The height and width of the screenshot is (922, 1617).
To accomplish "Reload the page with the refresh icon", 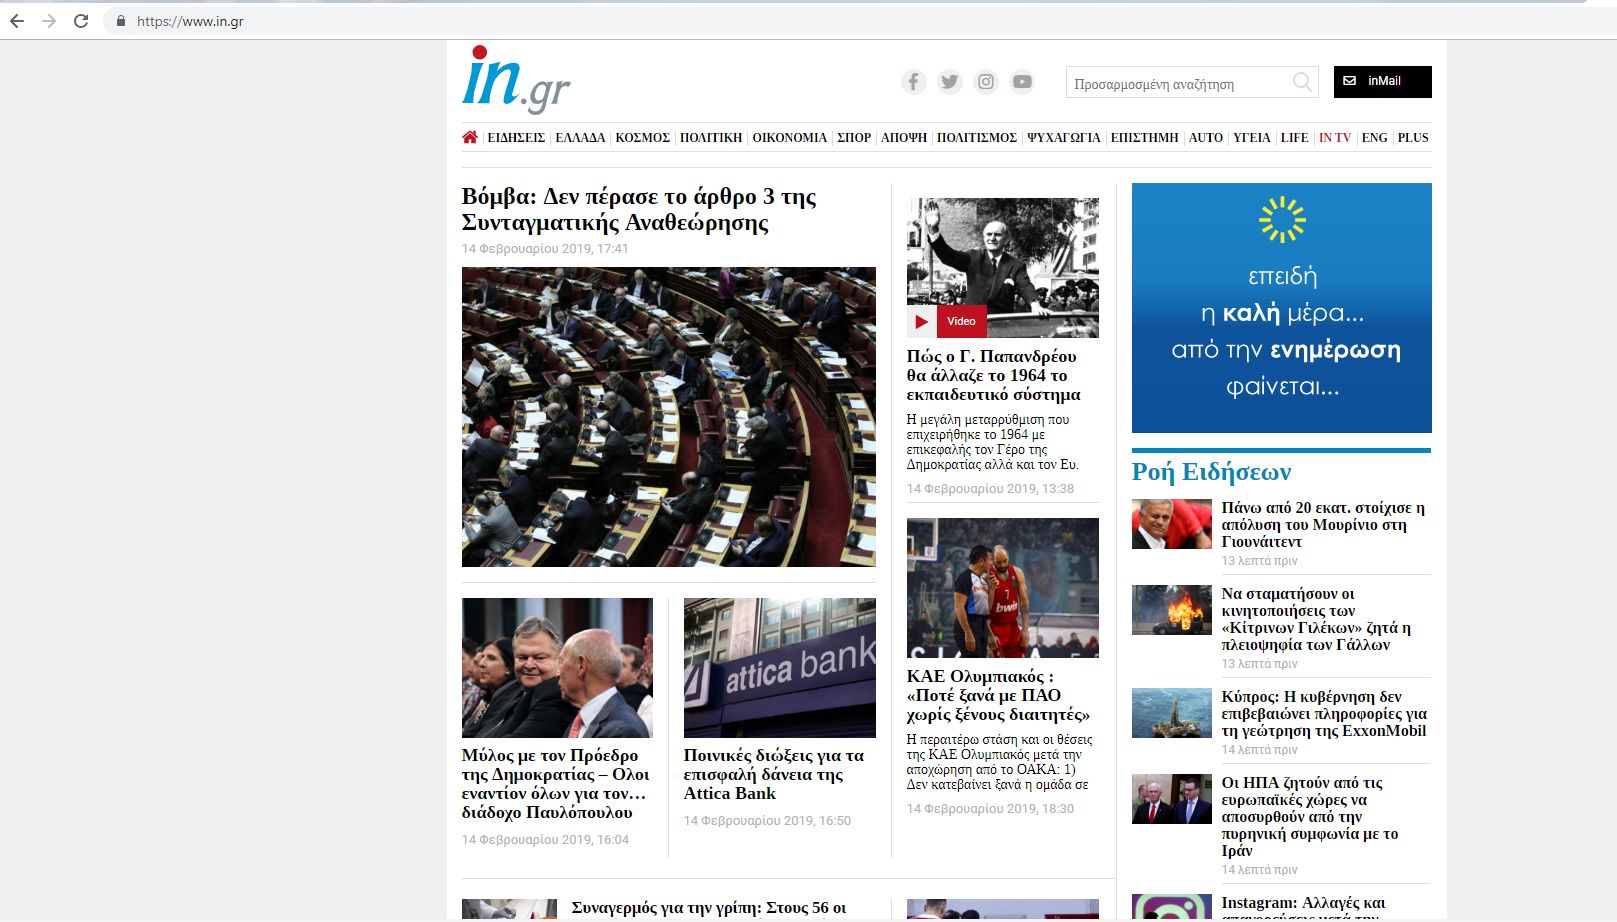I will [x=81, y=21].
